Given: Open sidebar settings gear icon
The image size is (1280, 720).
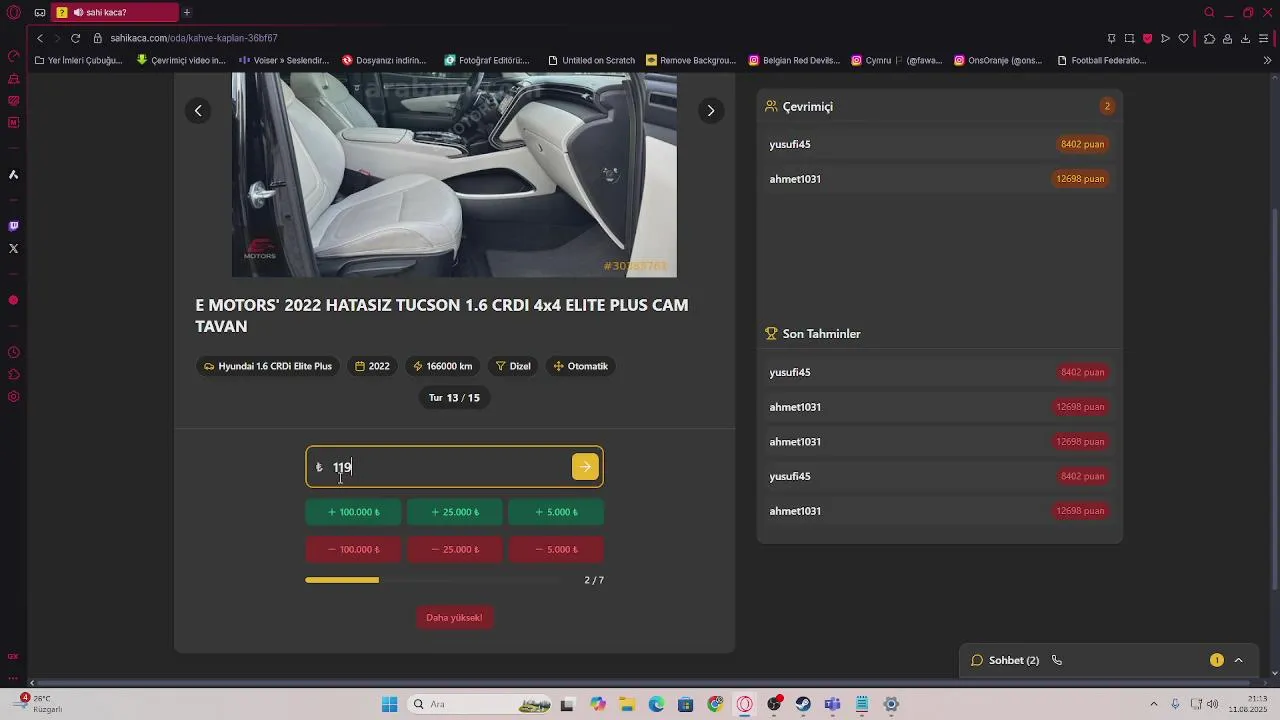Looking at the screenshot, I should [13, 397].
